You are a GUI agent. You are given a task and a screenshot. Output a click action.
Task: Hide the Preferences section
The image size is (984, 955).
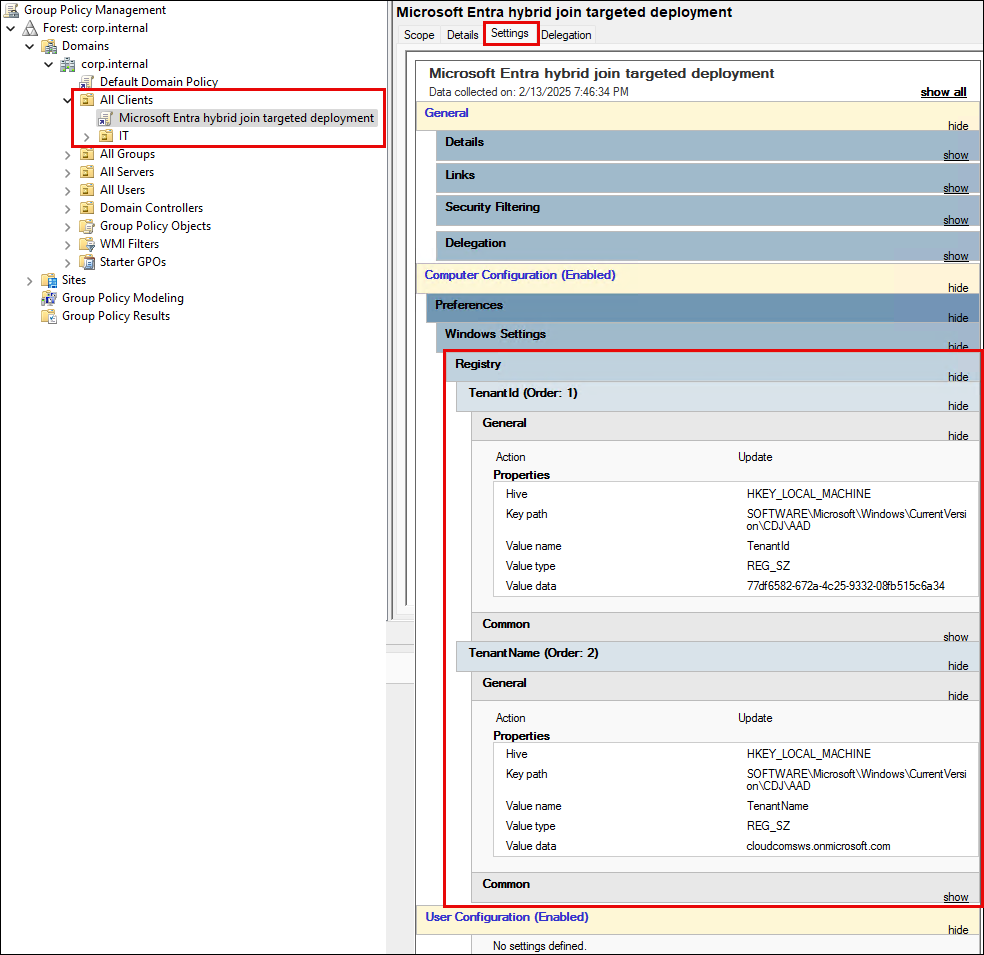[958, 318]
